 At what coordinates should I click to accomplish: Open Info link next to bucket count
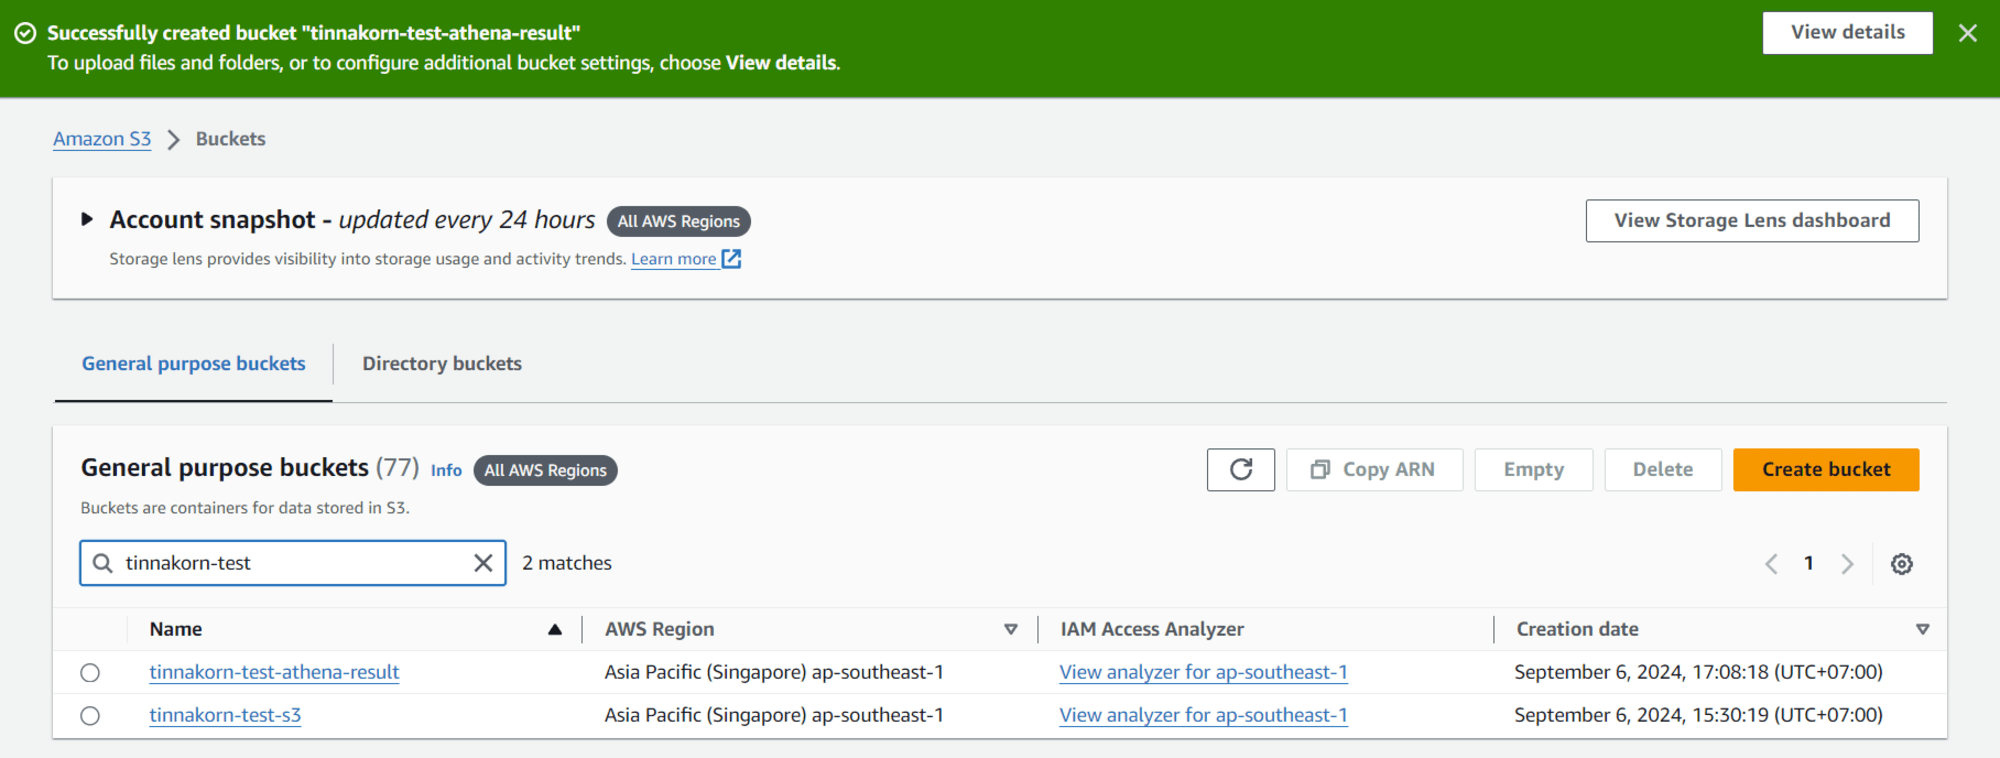pos(446,470)
